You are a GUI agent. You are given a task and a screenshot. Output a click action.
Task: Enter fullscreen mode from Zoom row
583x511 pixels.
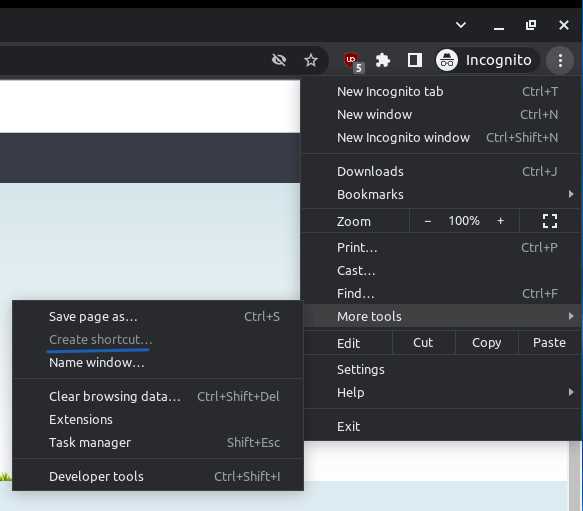[550, 221]
